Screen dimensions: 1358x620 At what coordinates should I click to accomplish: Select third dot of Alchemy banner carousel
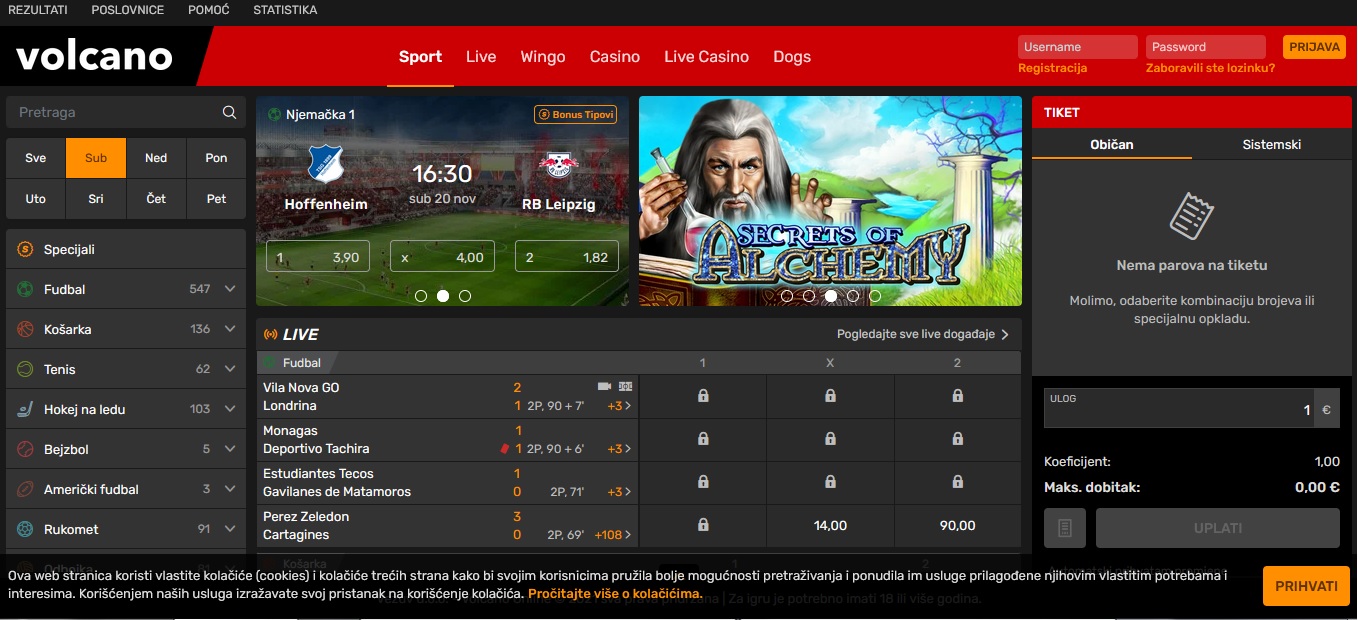(x=831, y=296)
